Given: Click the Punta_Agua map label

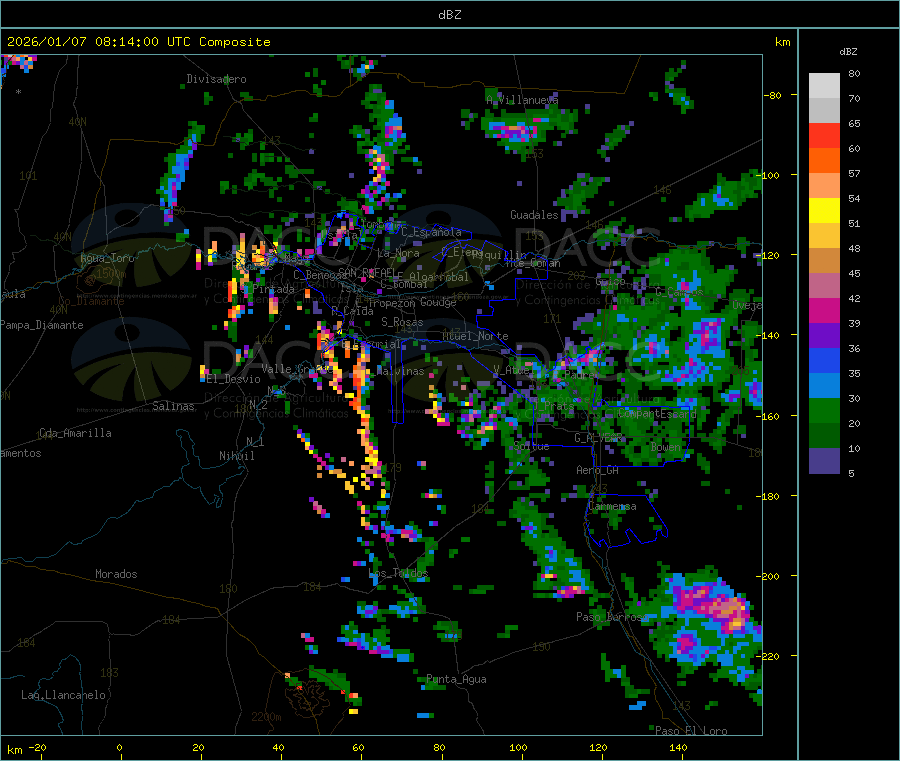Looking at the screenshot, I should [456, 679].
